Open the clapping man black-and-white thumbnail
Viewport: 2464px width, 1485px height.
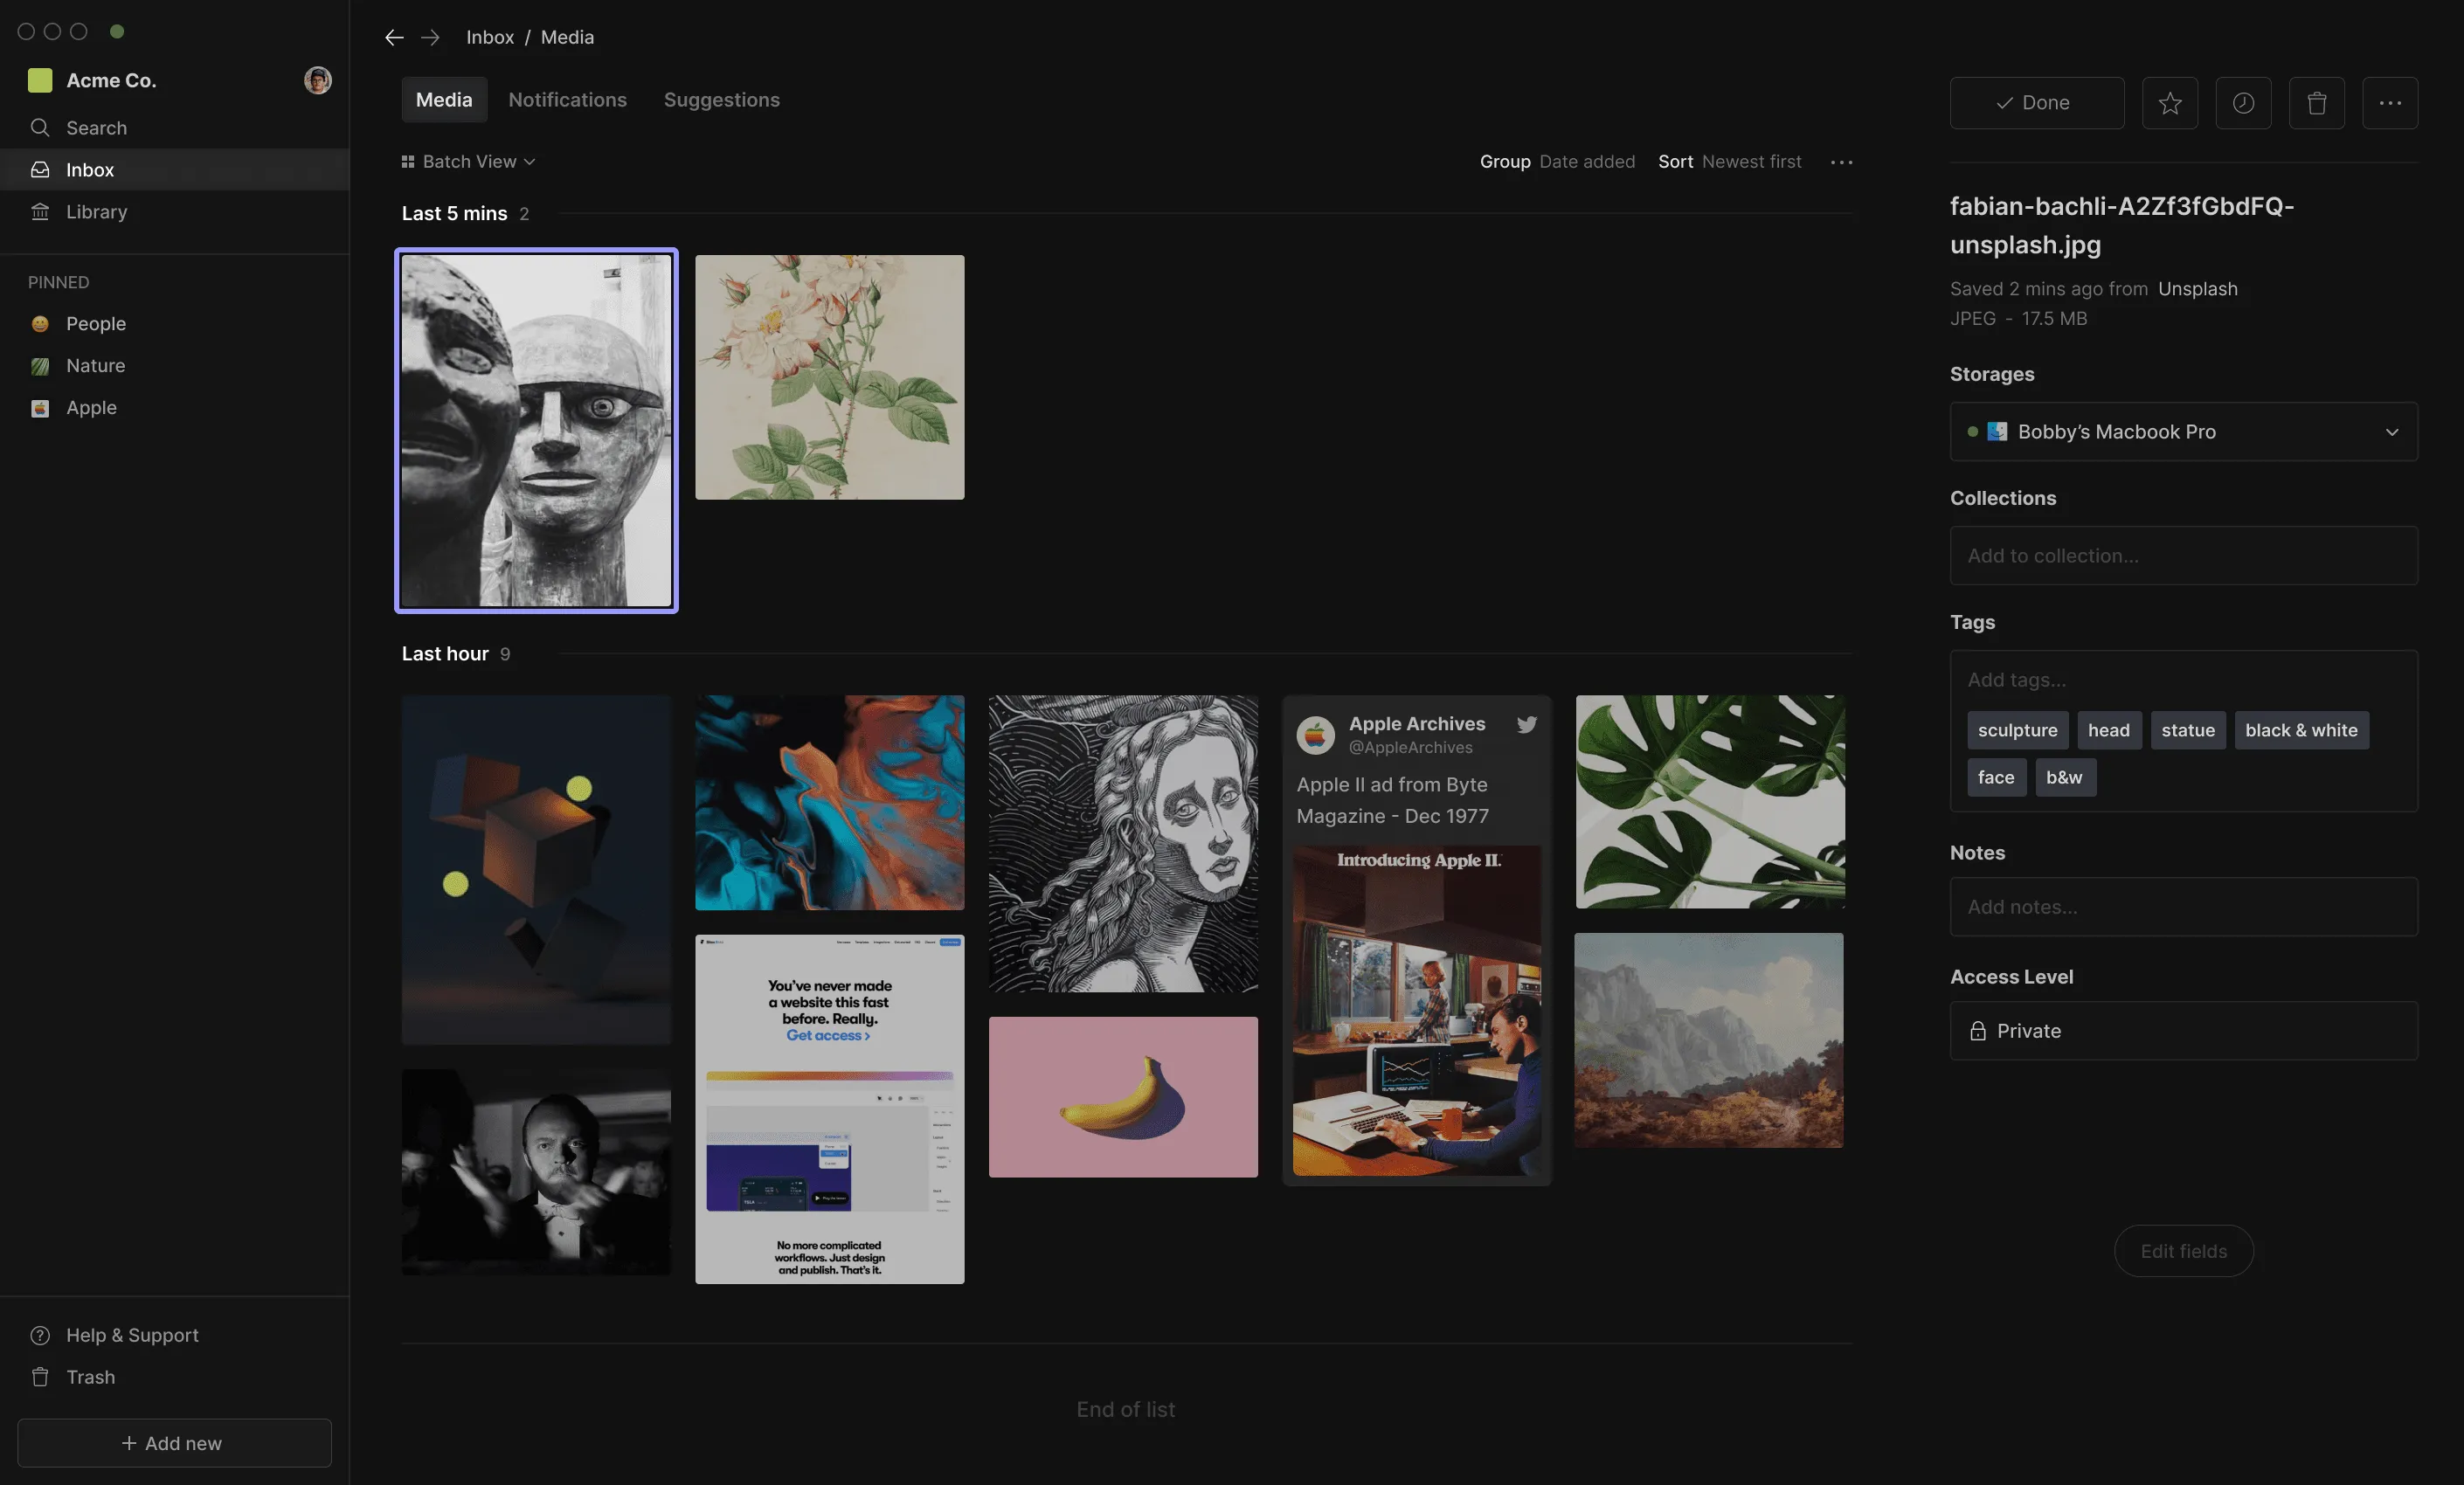(x=536, y=1172)
